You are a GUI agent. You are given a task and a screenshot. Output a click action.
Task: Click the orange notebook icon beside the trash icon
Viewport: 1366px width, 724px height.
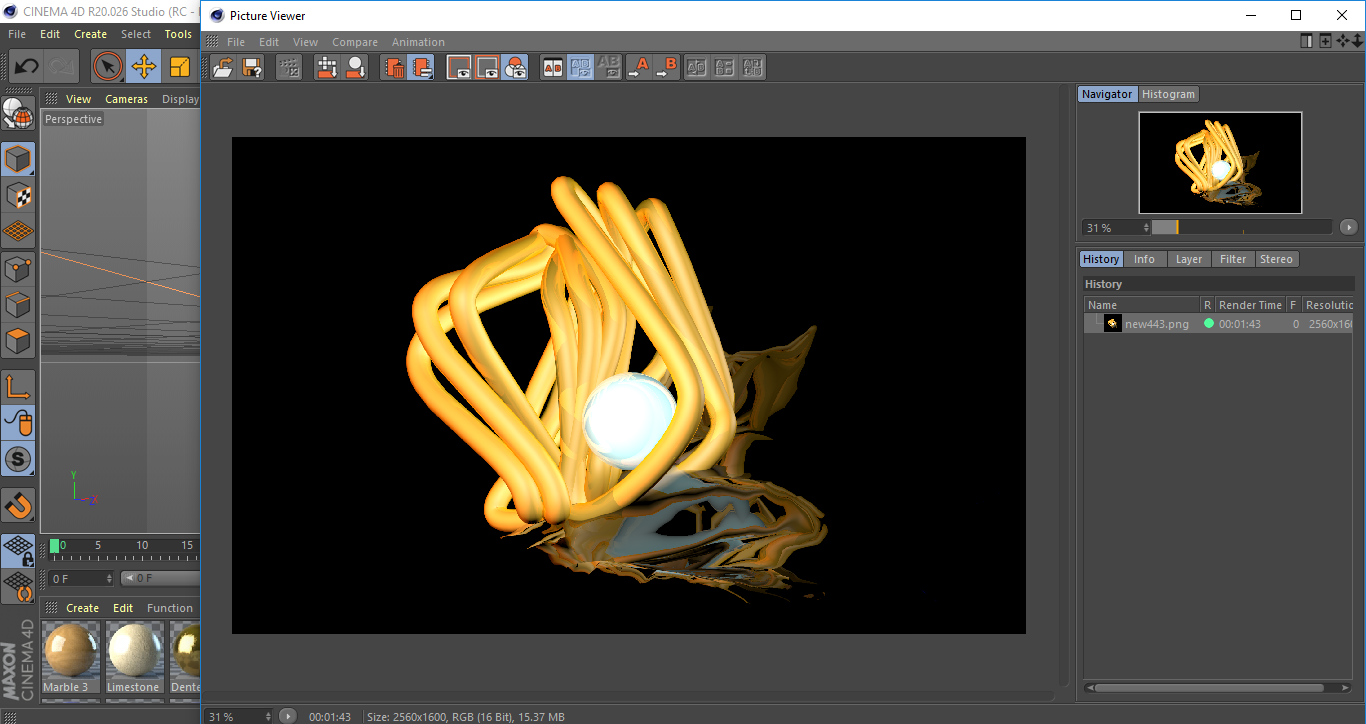(421, 67)
